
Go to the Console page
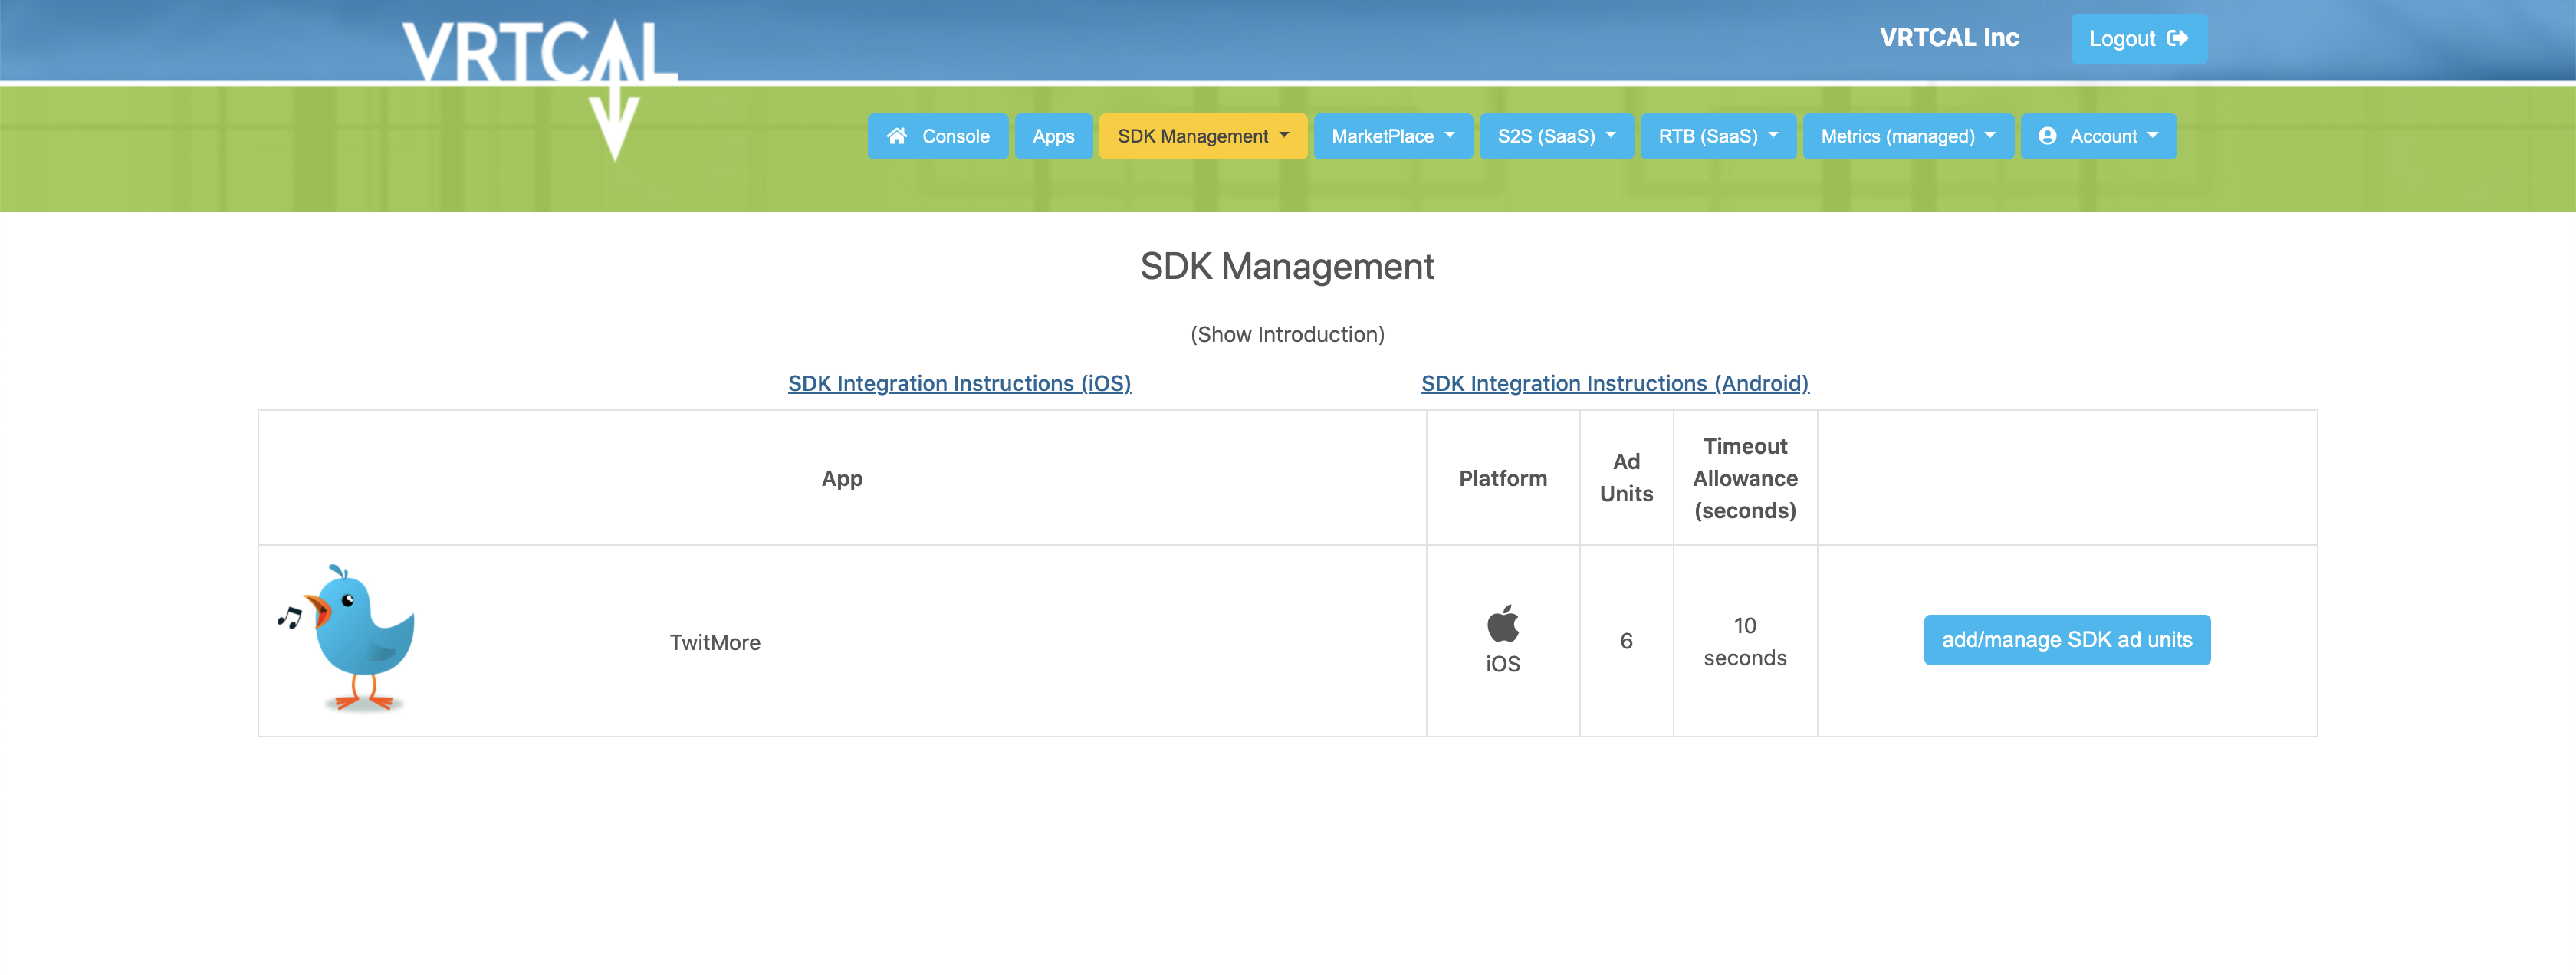tap(938, 136)
